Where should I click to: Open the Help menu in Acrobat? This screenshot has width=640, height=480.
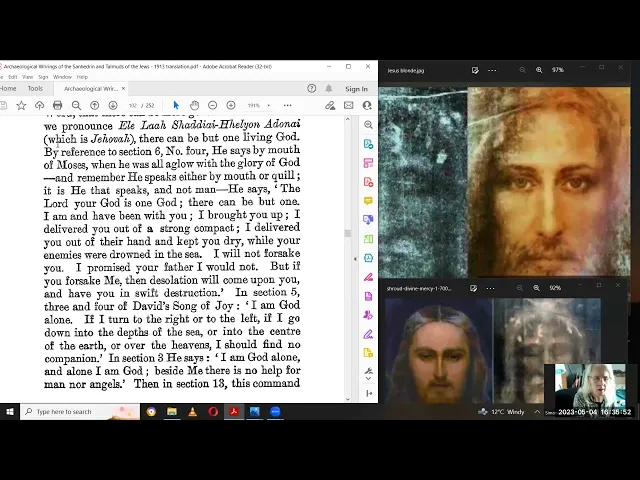click(x=82, y=77)
